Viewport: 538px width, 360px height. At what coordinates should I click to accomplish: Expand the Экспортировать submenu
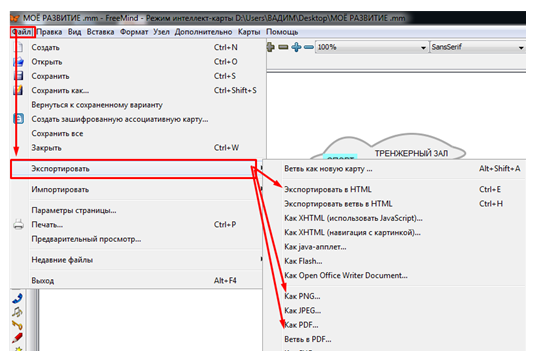click(137, 169)
